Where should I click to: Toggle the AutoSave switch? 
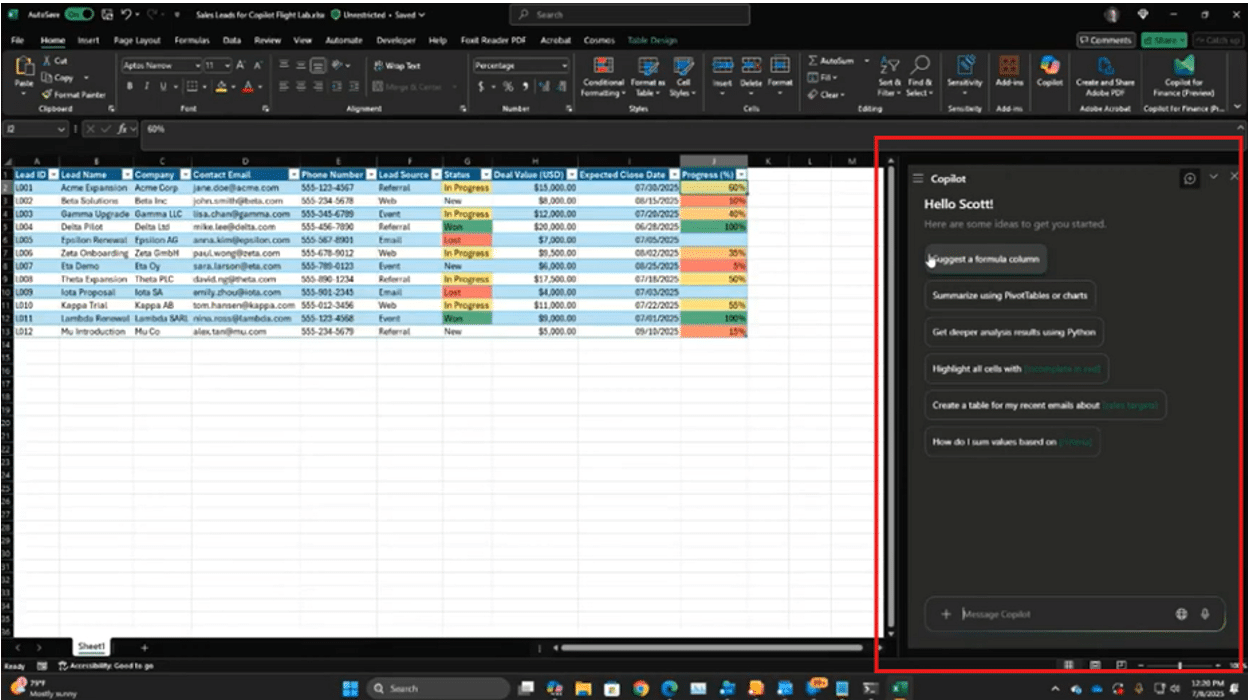[78, 15]
